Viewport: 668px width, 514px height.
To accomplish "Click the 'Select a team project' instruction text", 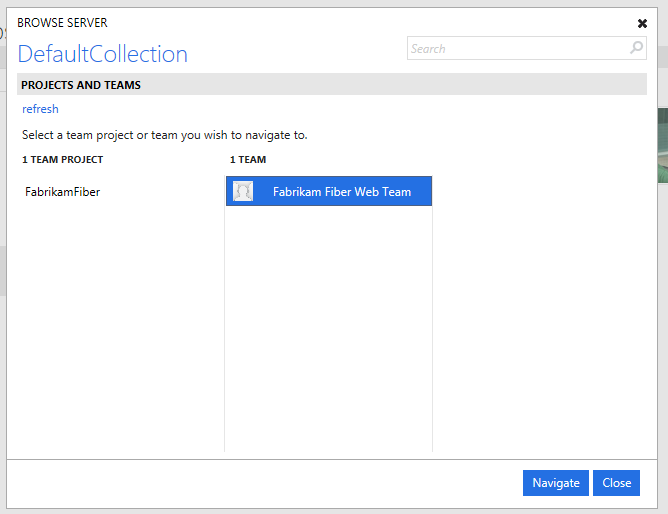I will pyautogui.click(x=164, y=134).
